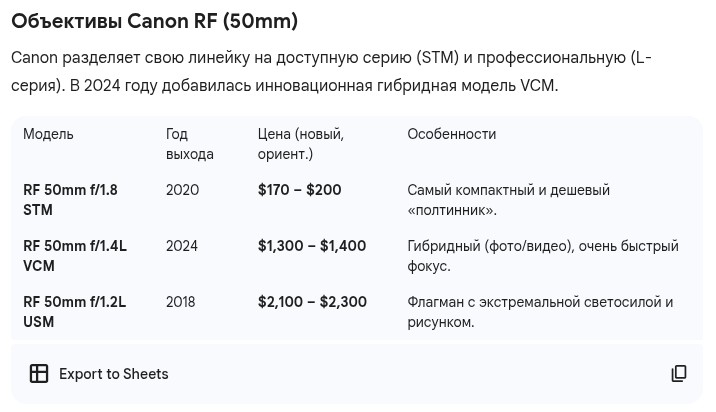Click the Гибридный (фото/видео) description cell

[542, 256]
